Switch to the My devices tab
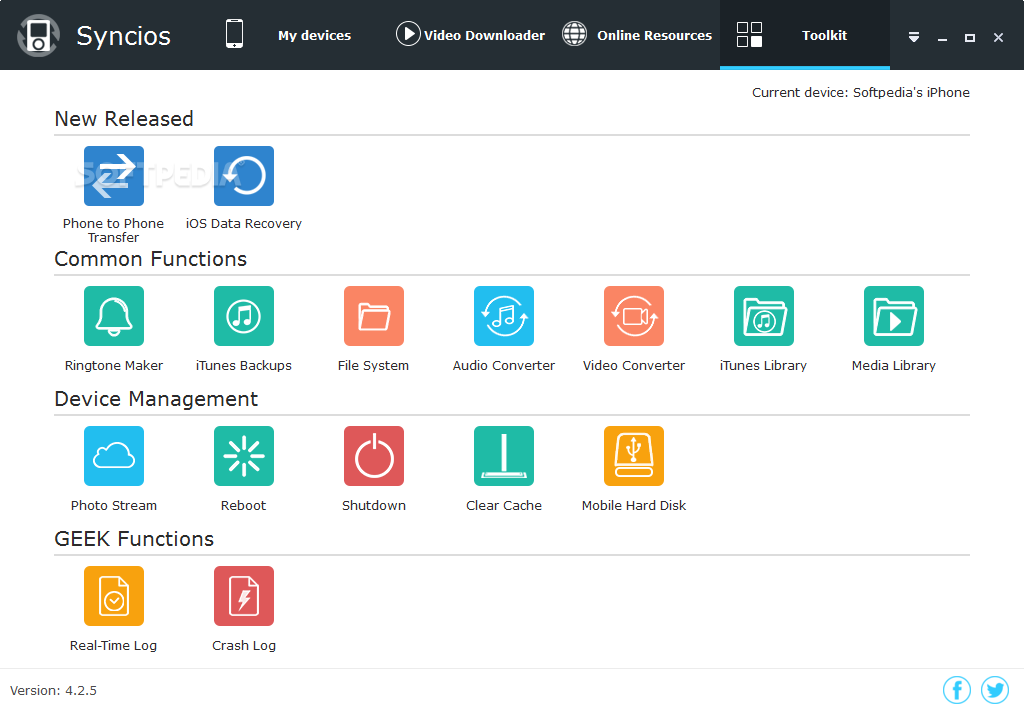This screenshot has width=1024, height=712. pos(314,35)
